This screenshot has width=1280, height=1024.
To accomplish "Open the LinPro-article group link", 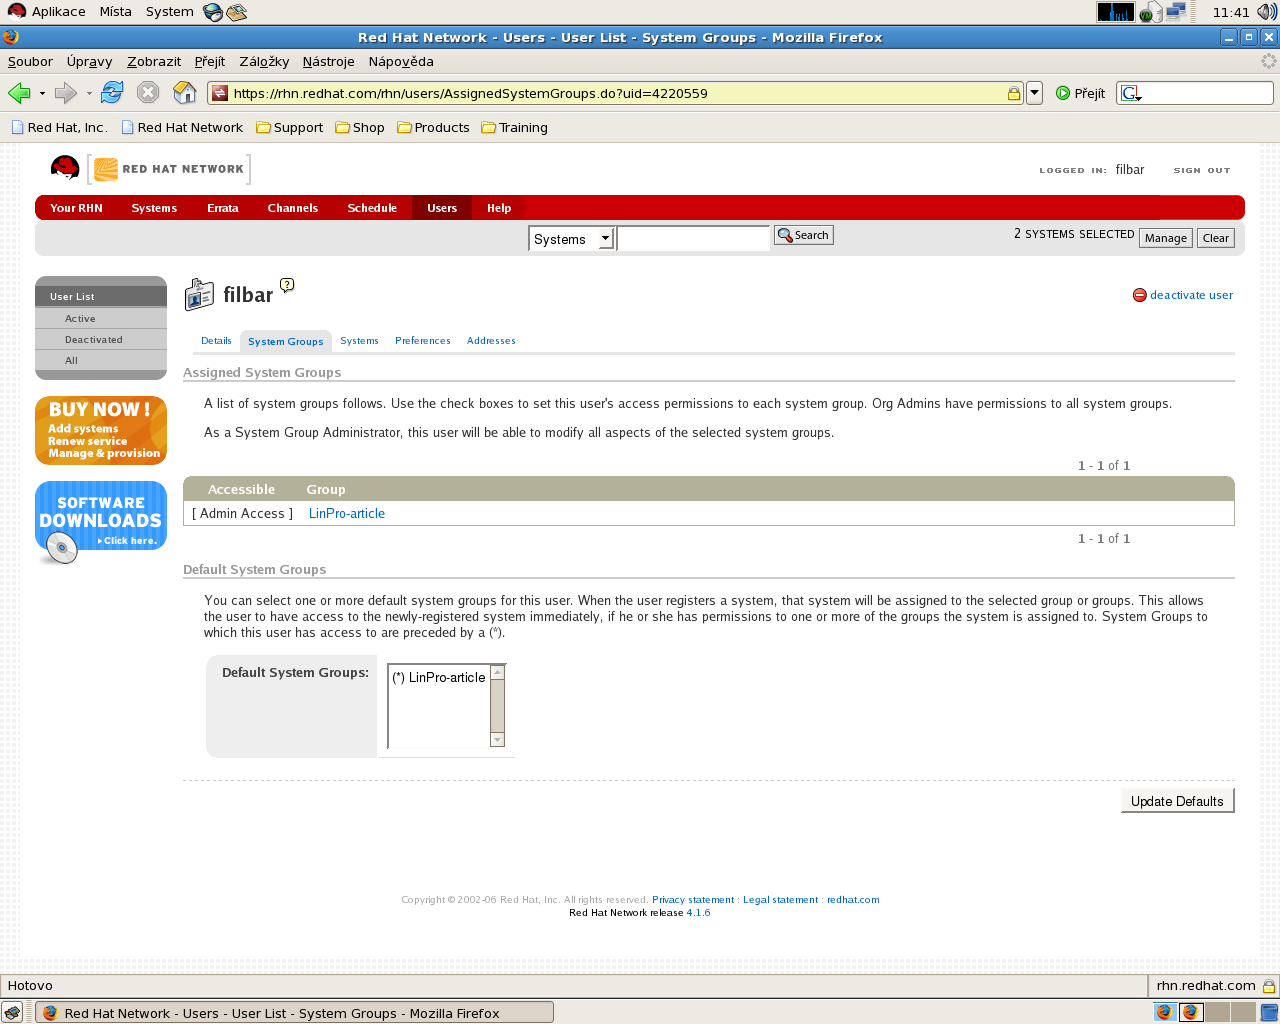I will 347,513.
